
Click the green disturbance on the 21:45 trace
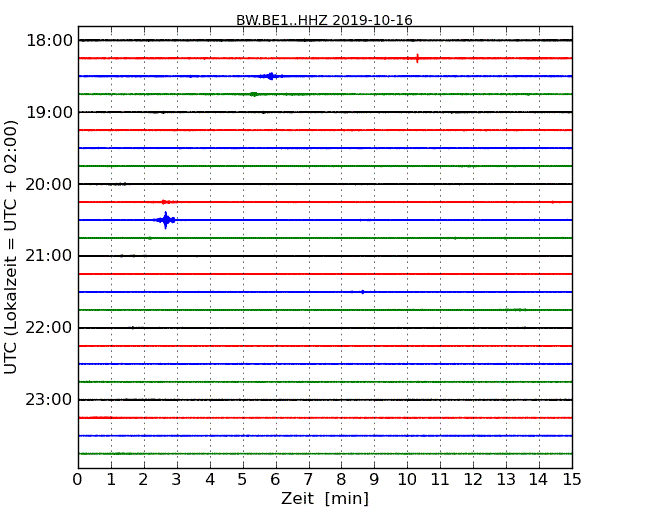pos(516,309)
